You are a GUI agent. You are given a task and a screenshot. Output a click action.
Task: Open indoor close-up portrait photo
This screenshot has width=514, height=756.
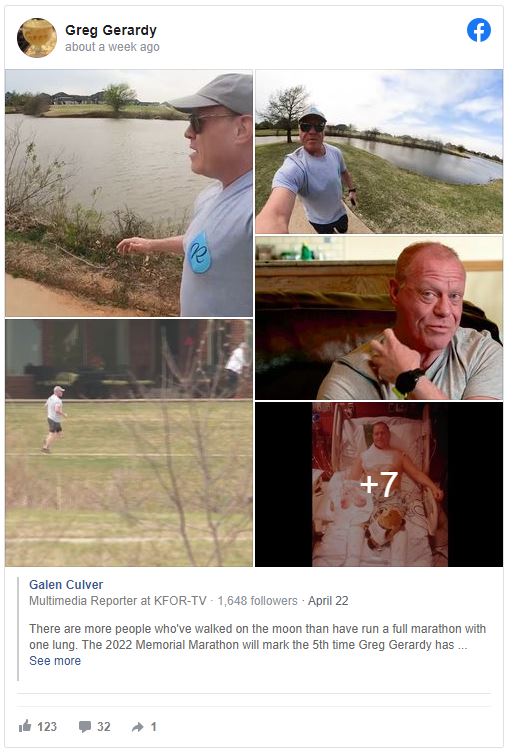point(379,318)
